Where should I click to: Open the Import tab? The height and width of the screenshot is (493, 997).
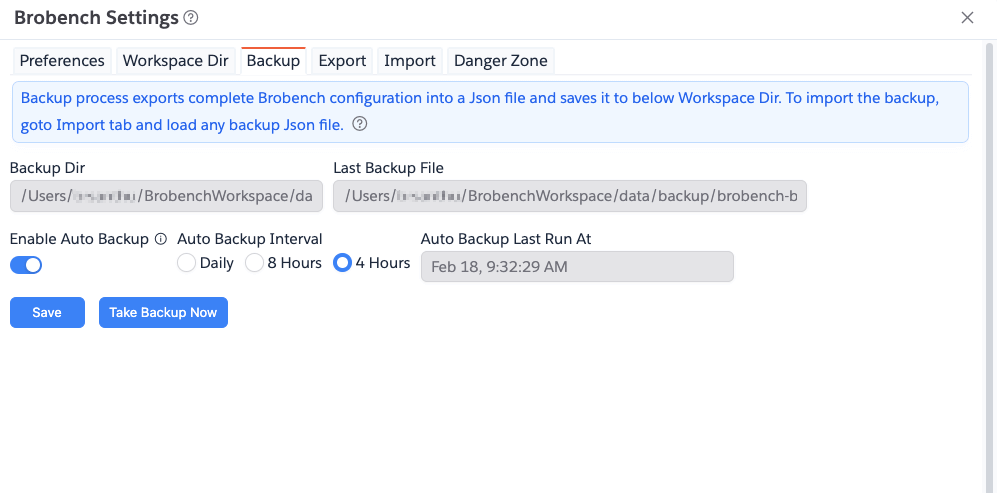pos(410,61)
